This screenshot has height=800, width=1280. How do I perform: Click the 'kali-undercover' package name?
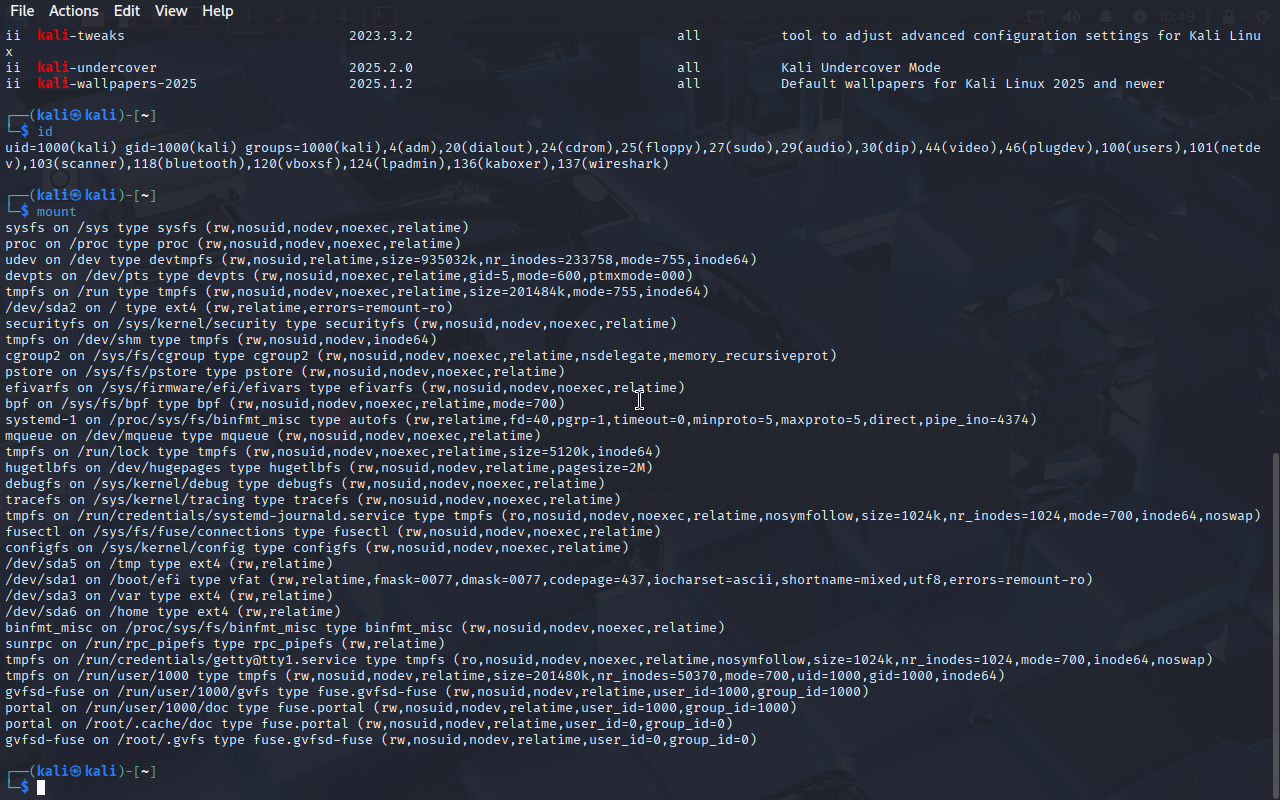point(97,67)
